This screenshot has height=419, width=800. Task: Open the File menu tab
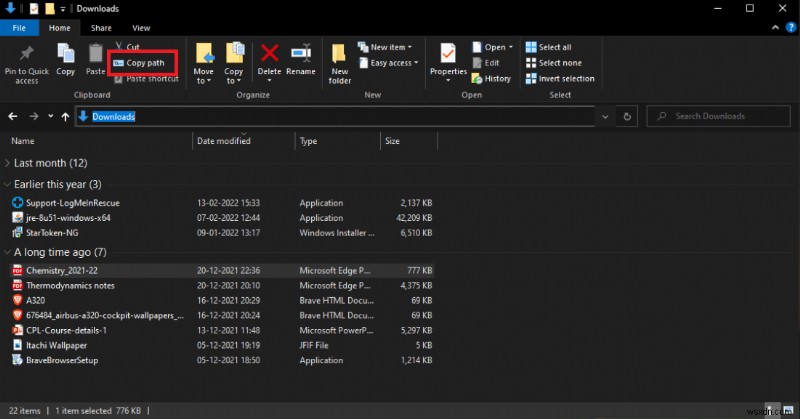point(19,28)
